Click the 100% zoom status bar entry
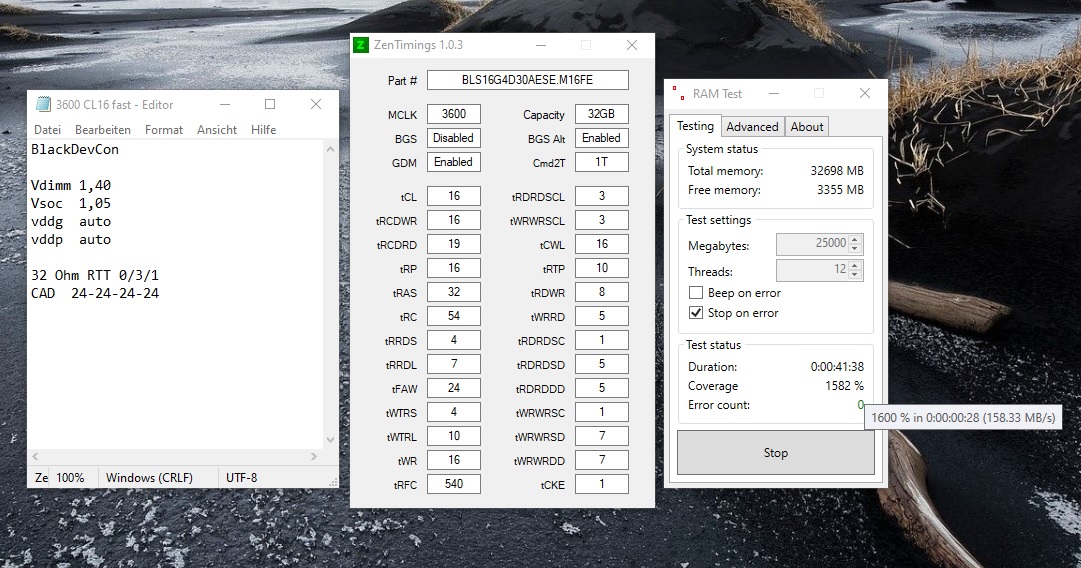This screenshot has height=568, width=1081. pos(70,478)
